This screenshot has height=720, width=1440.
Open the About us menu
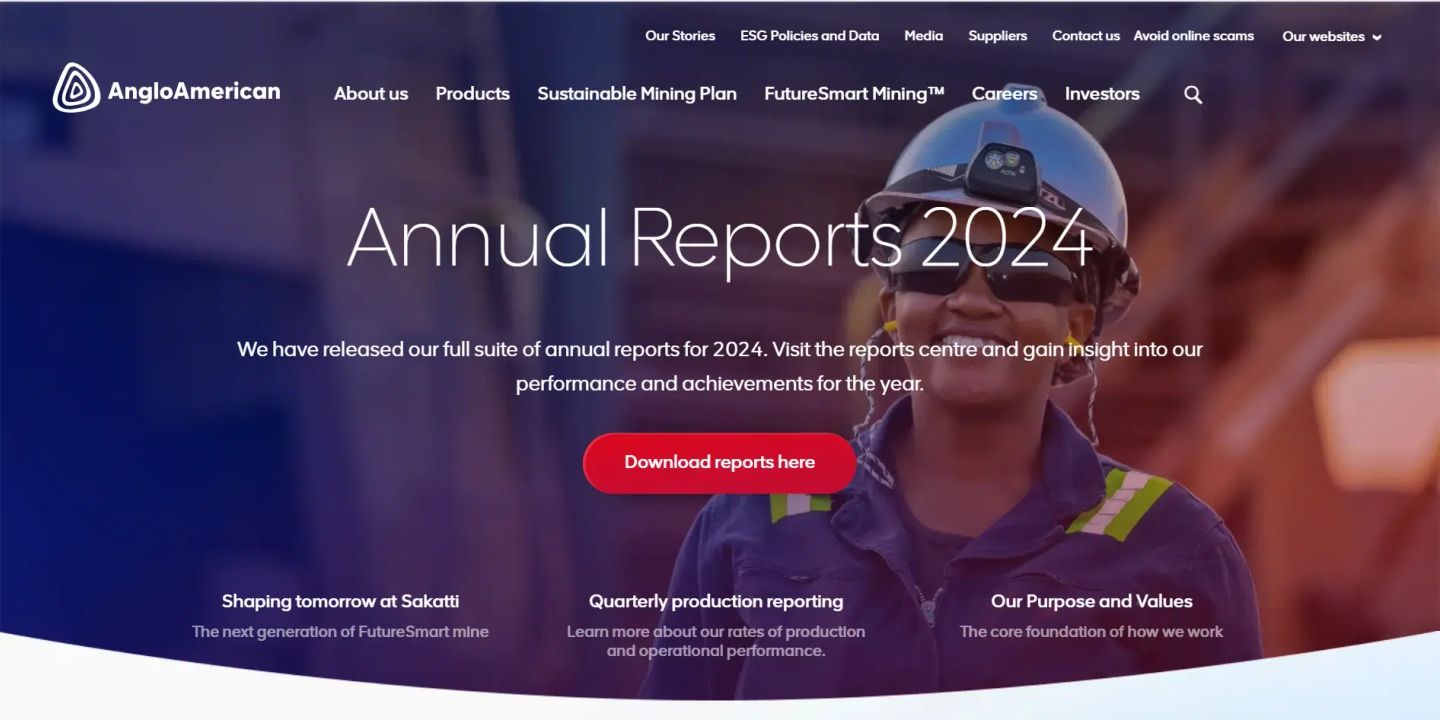[x=371, y=93]
